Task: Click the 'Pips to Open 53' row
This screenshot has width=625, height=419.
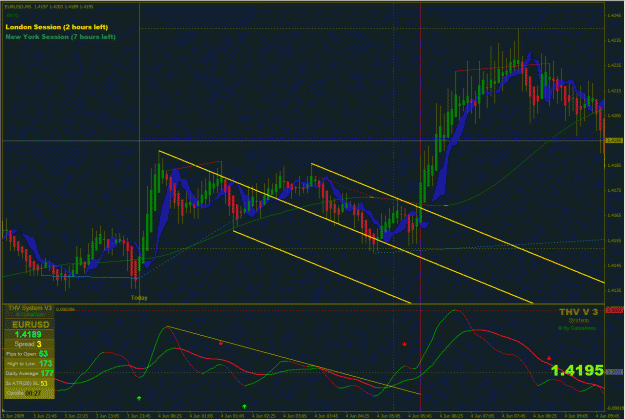Action: click(x=29, y=354)
